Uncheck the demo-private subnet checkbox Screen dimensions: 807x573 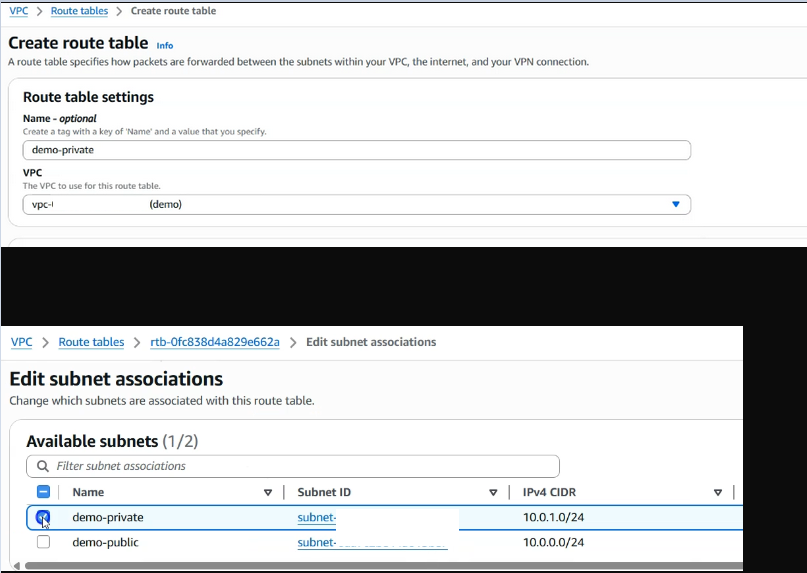click(43, 517)
